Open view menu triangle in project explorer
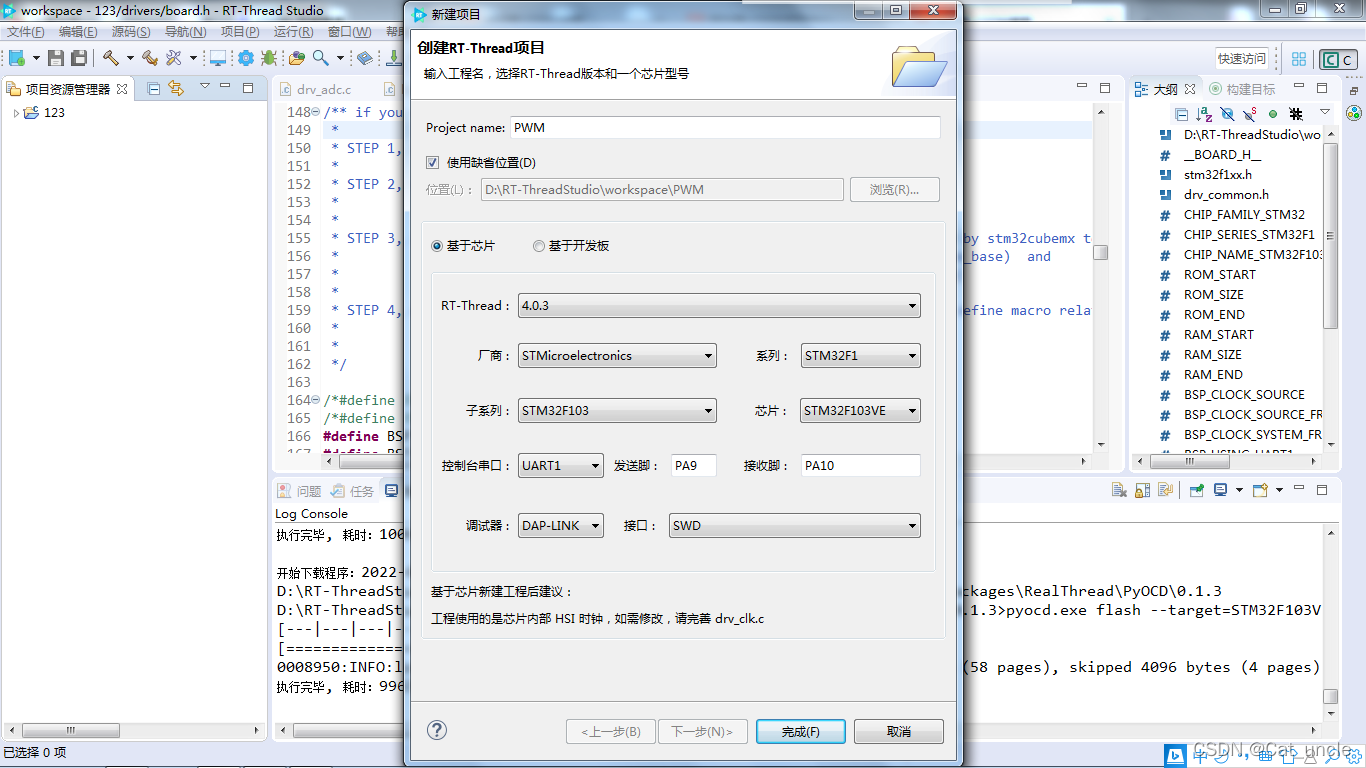The image size is (1366, 768). pyautogui.click(x=205, y=87)
